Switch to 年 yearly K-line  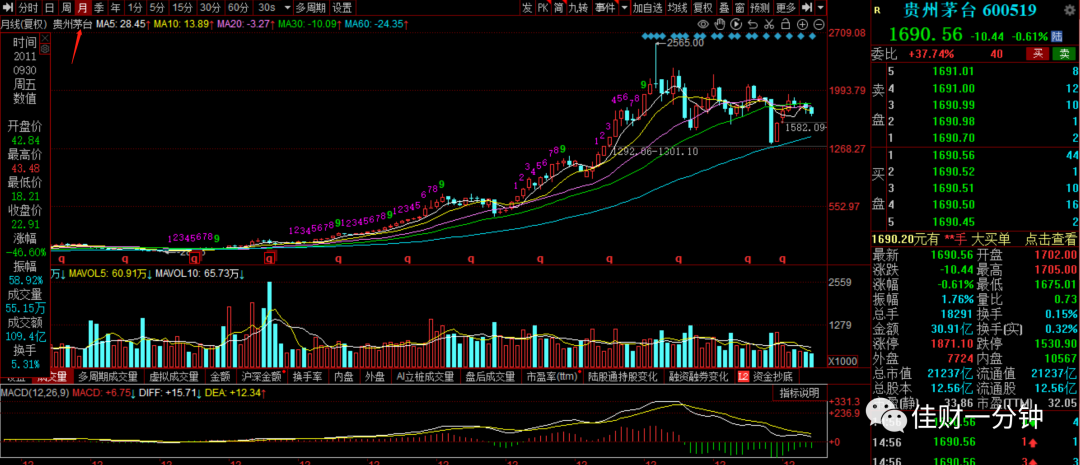[116, 8]
